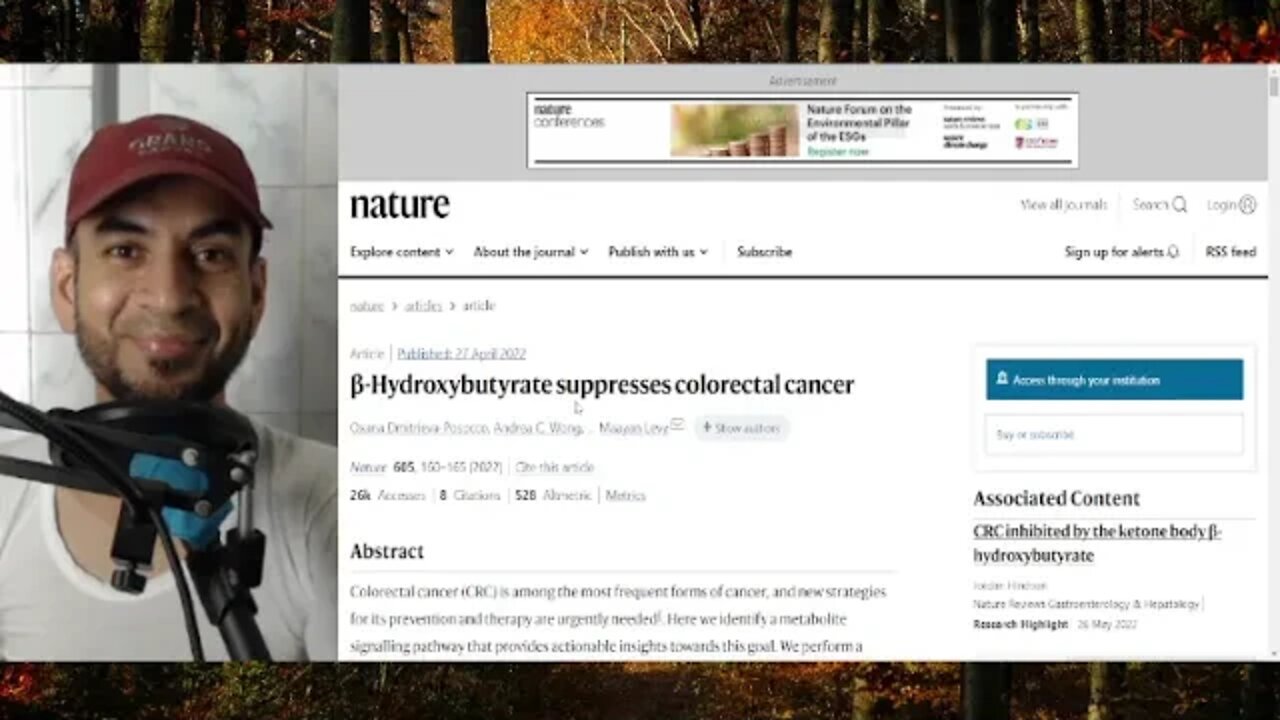Open the Metrics link

[x=625, y=495]
